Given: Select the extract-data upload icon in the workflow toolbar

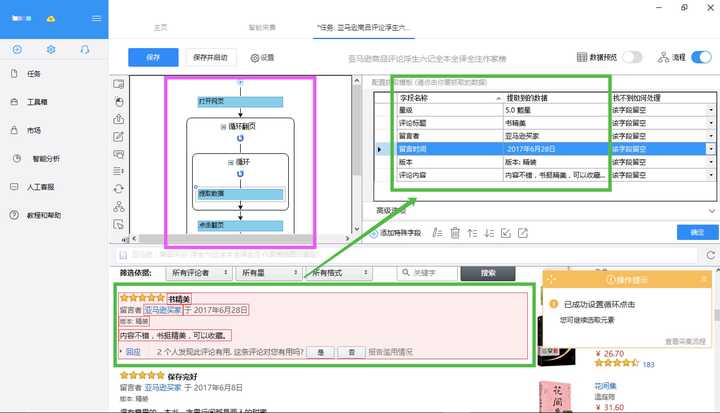Looking at the screenshot, I should 118,119.
